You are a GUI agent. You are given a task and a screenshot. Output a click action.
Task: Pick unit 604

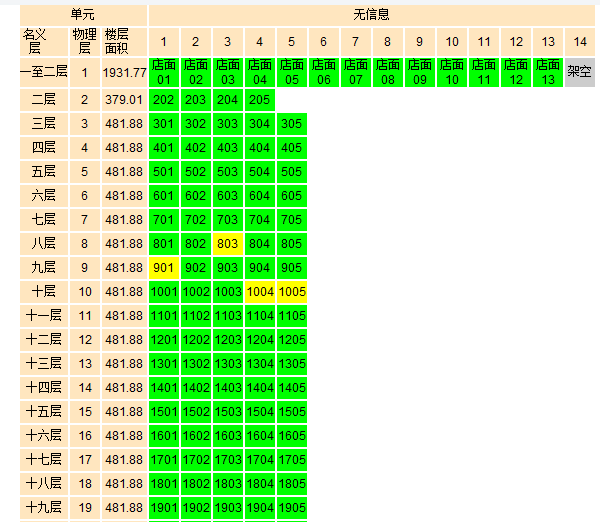tap(260, 196)
